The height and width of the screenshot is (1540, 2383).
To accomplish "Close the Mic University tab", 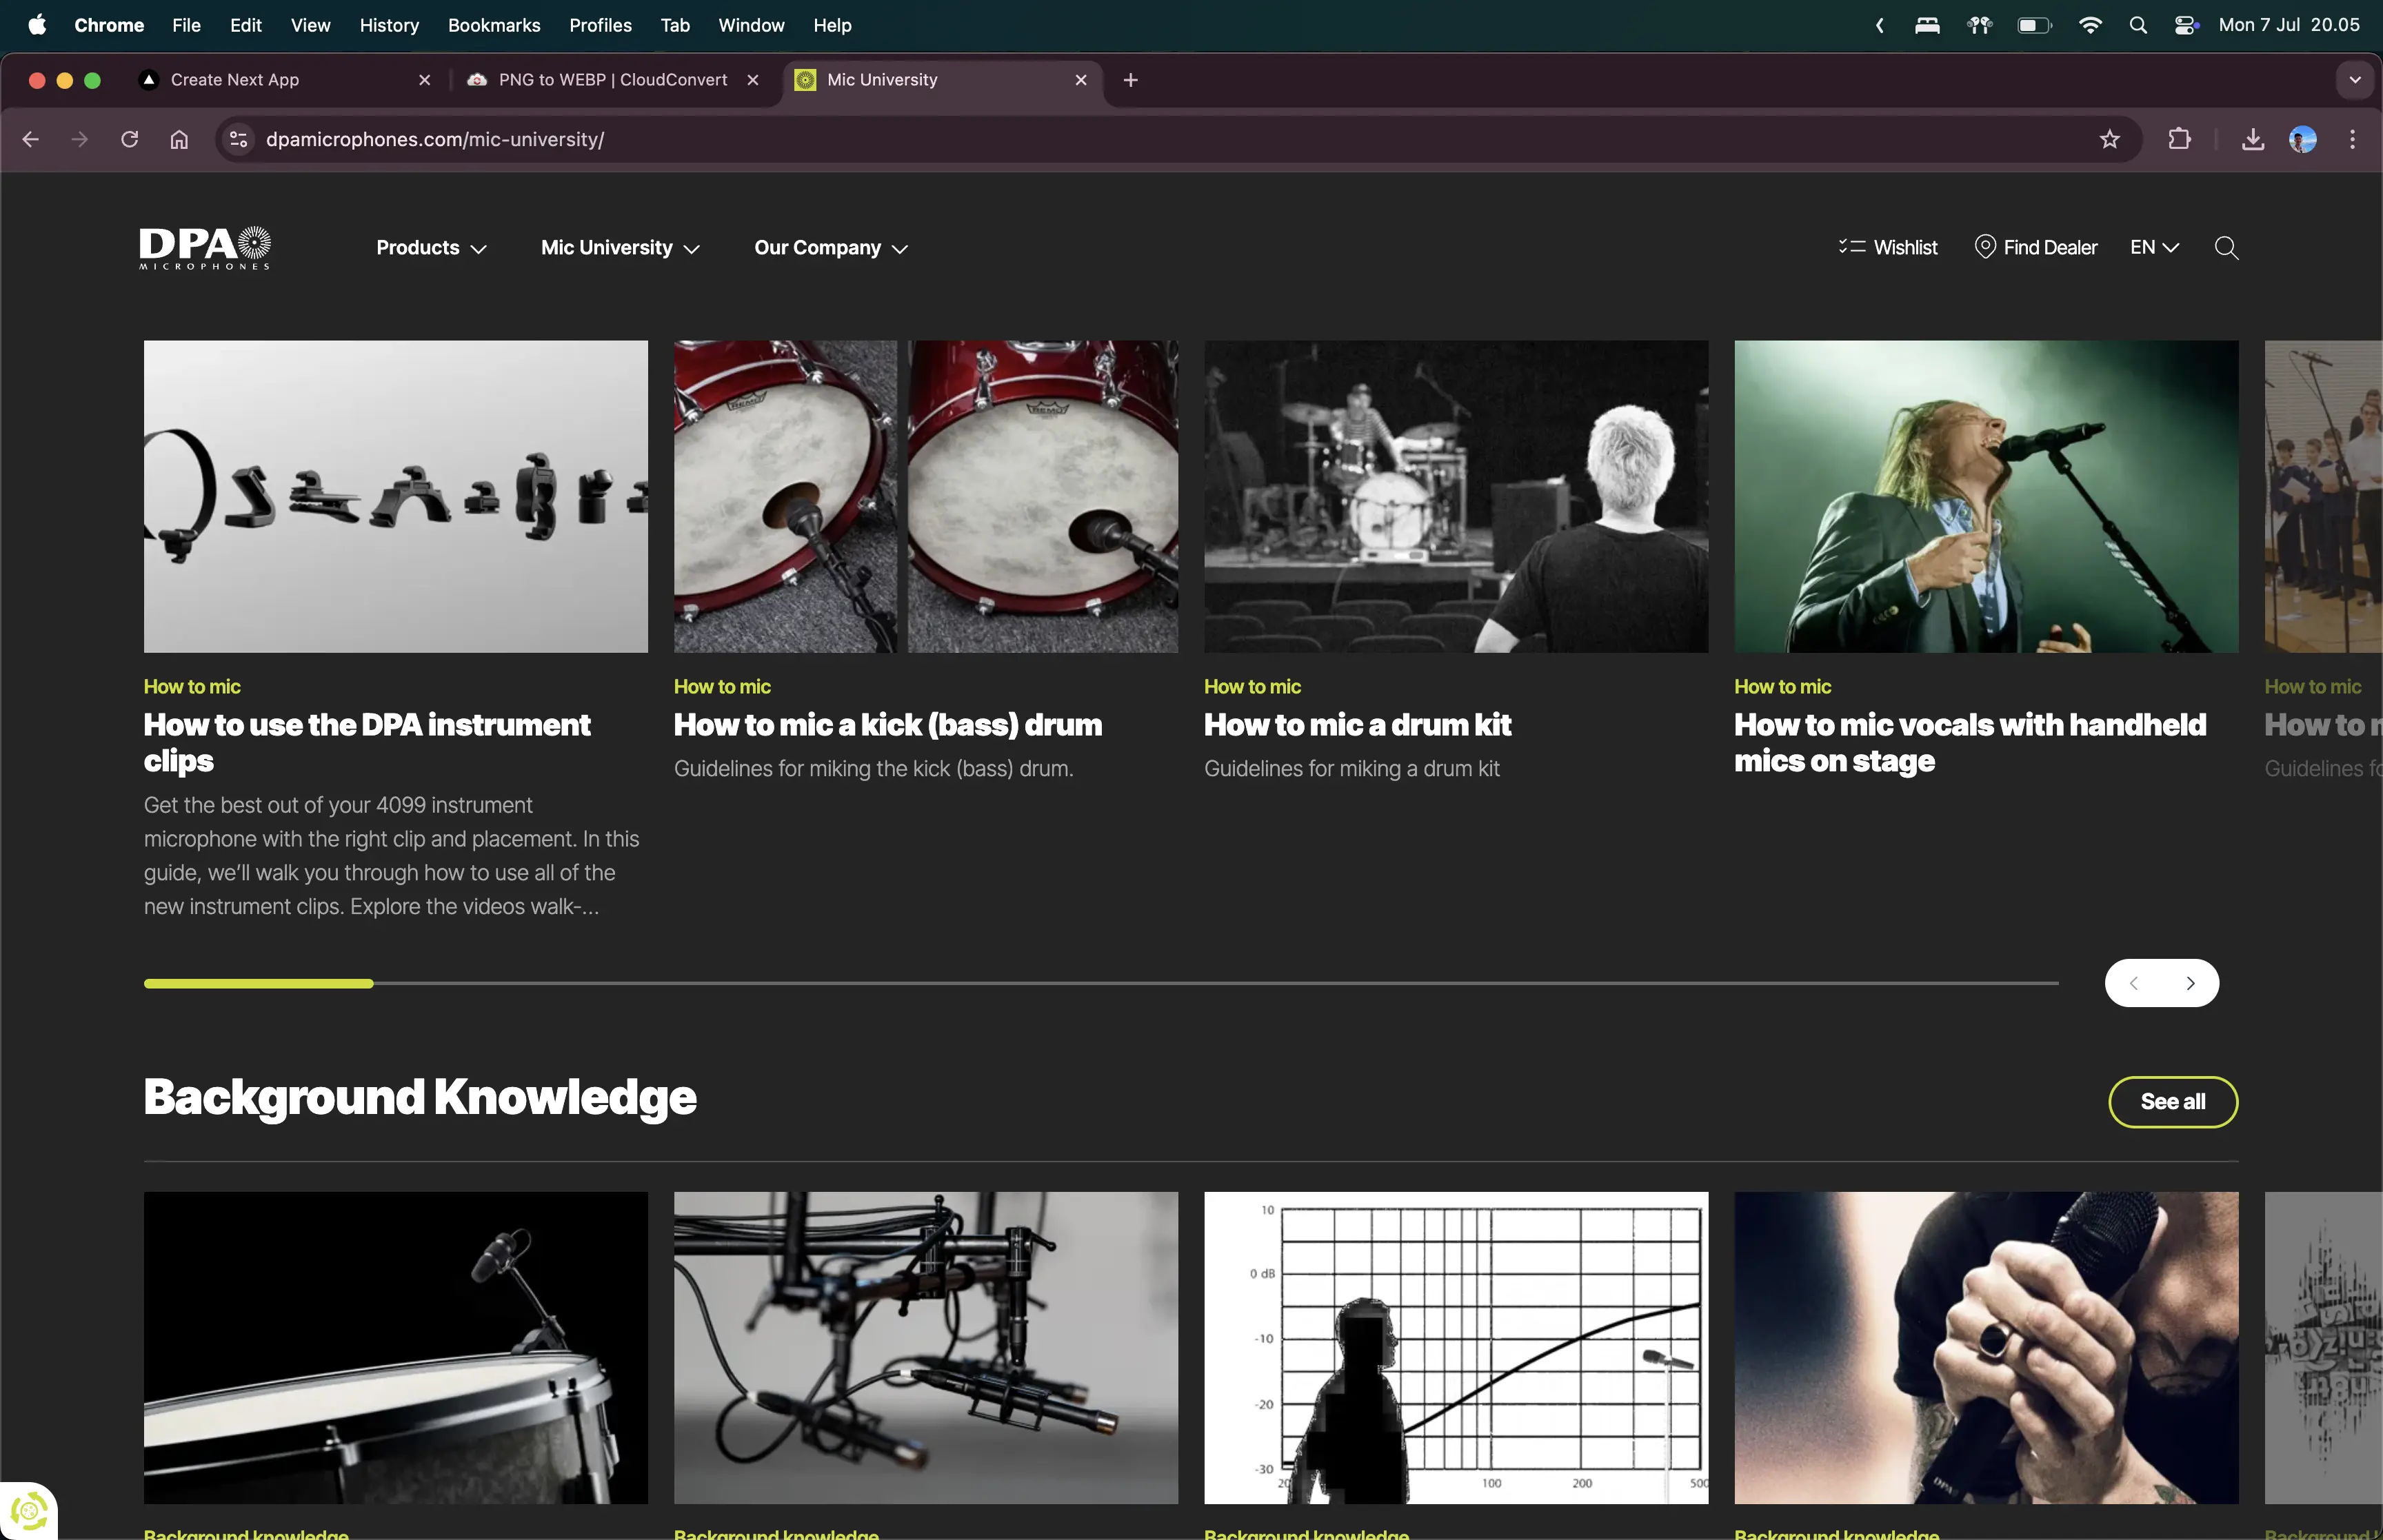I will (1081, 80).
